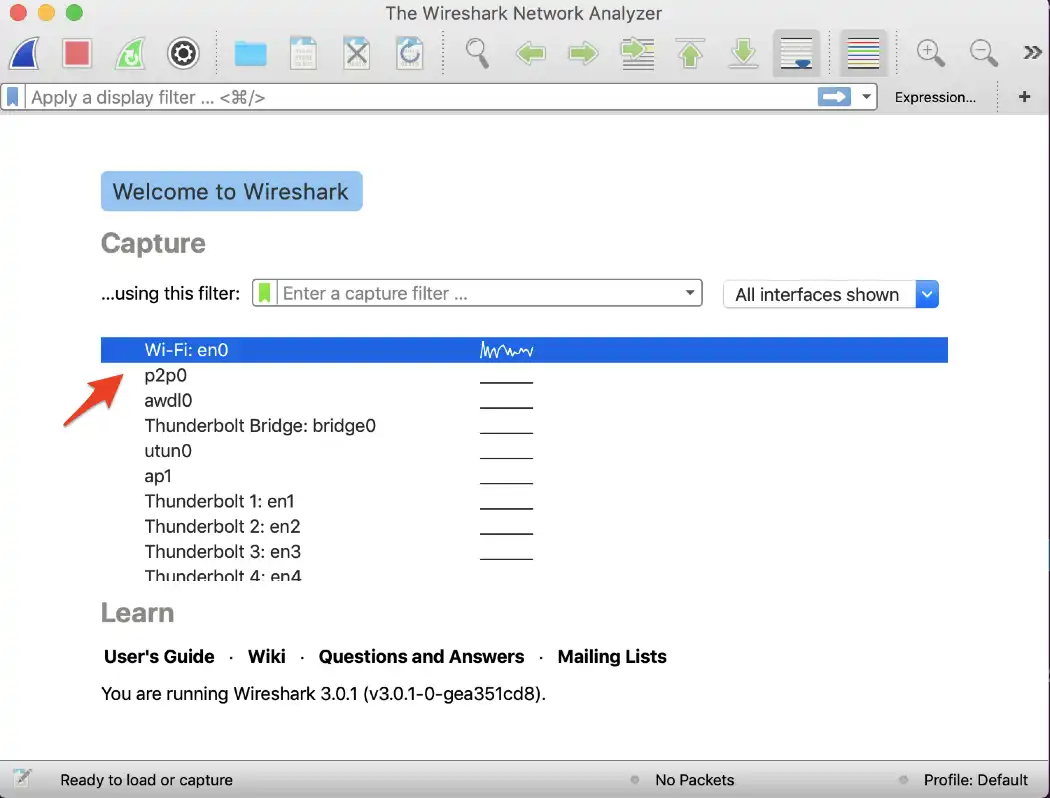Viewport: 1050px width, 798px height.
Task: Click the Ready to load or capture status
Action: point(147,780)
